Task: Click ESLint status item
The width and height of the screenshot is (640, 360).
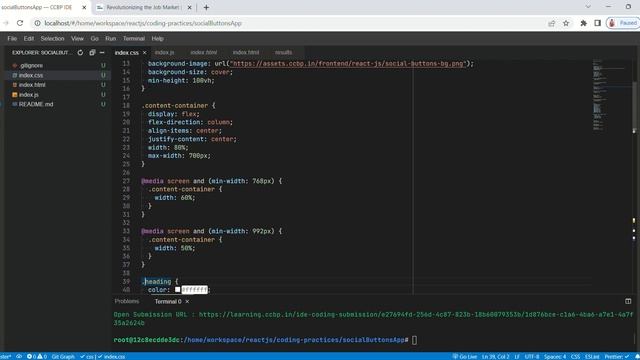Action: point(592,357)
